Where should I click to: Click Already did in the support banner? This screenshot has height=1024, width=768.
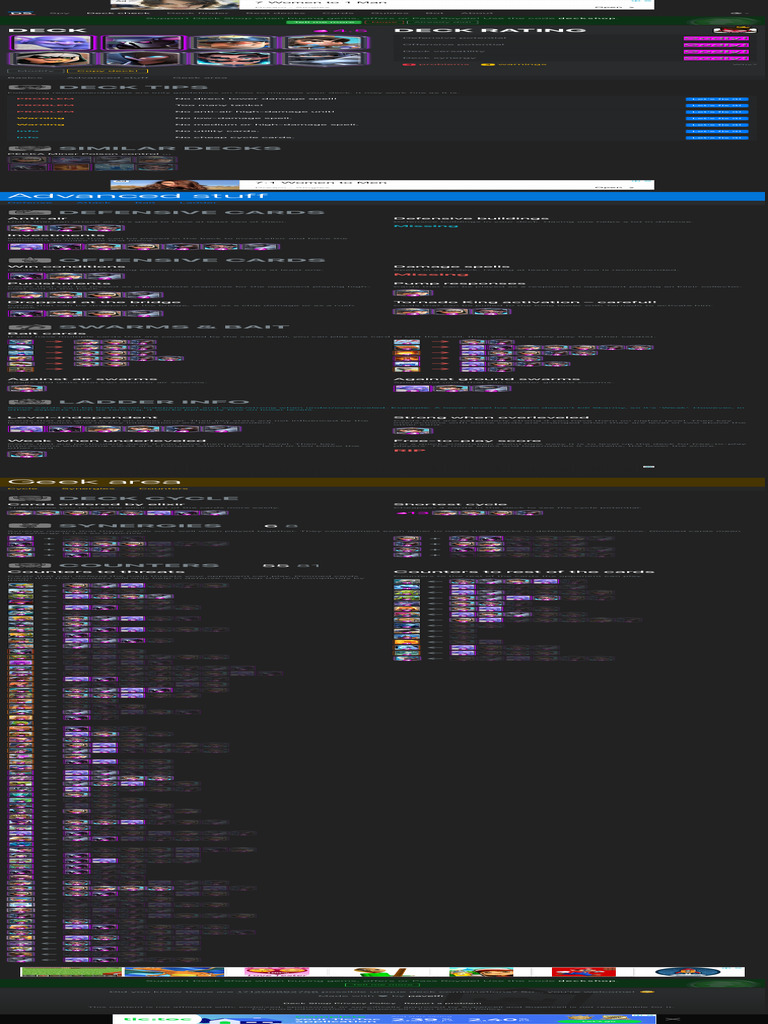(443, 22)
